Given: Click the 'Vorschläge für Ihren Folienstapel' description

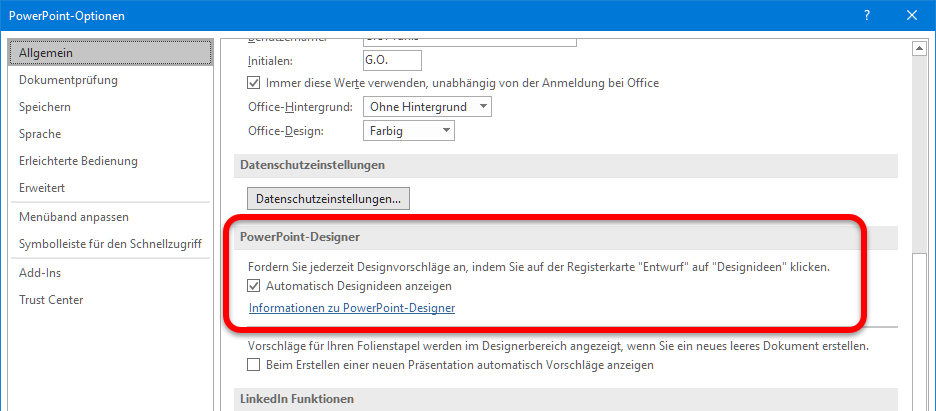Looking at the screenshot, I should click(x=558, y=346).
